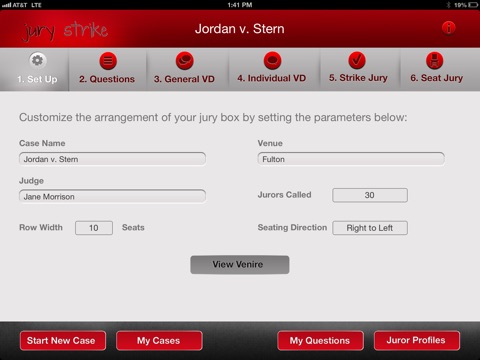Select the Strike Jury checkmark icon

coord(357,60)
